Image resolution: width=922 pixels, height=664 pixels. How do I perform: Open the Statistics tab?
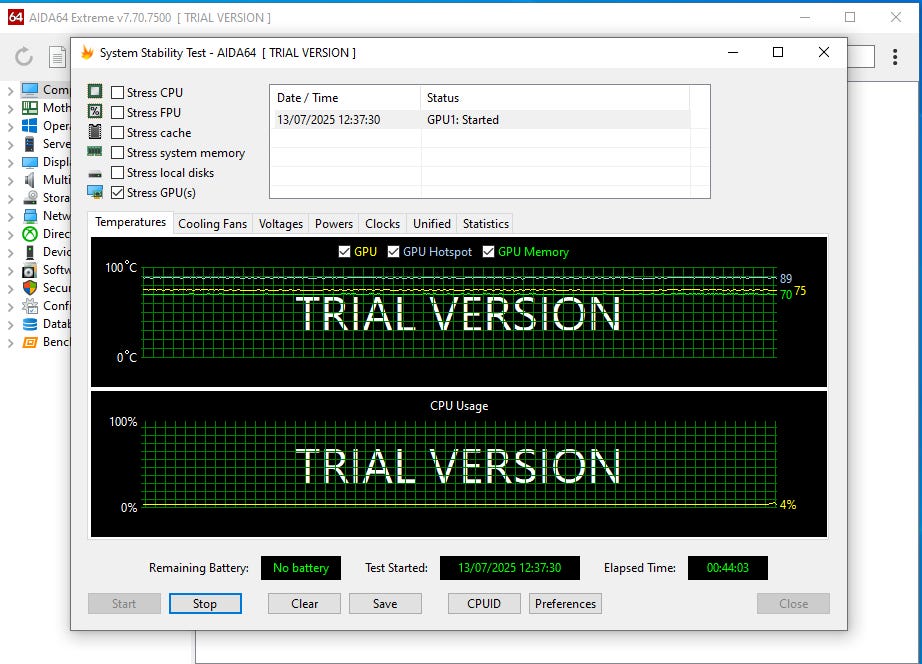pyautogui.click(x=486, y=224)
